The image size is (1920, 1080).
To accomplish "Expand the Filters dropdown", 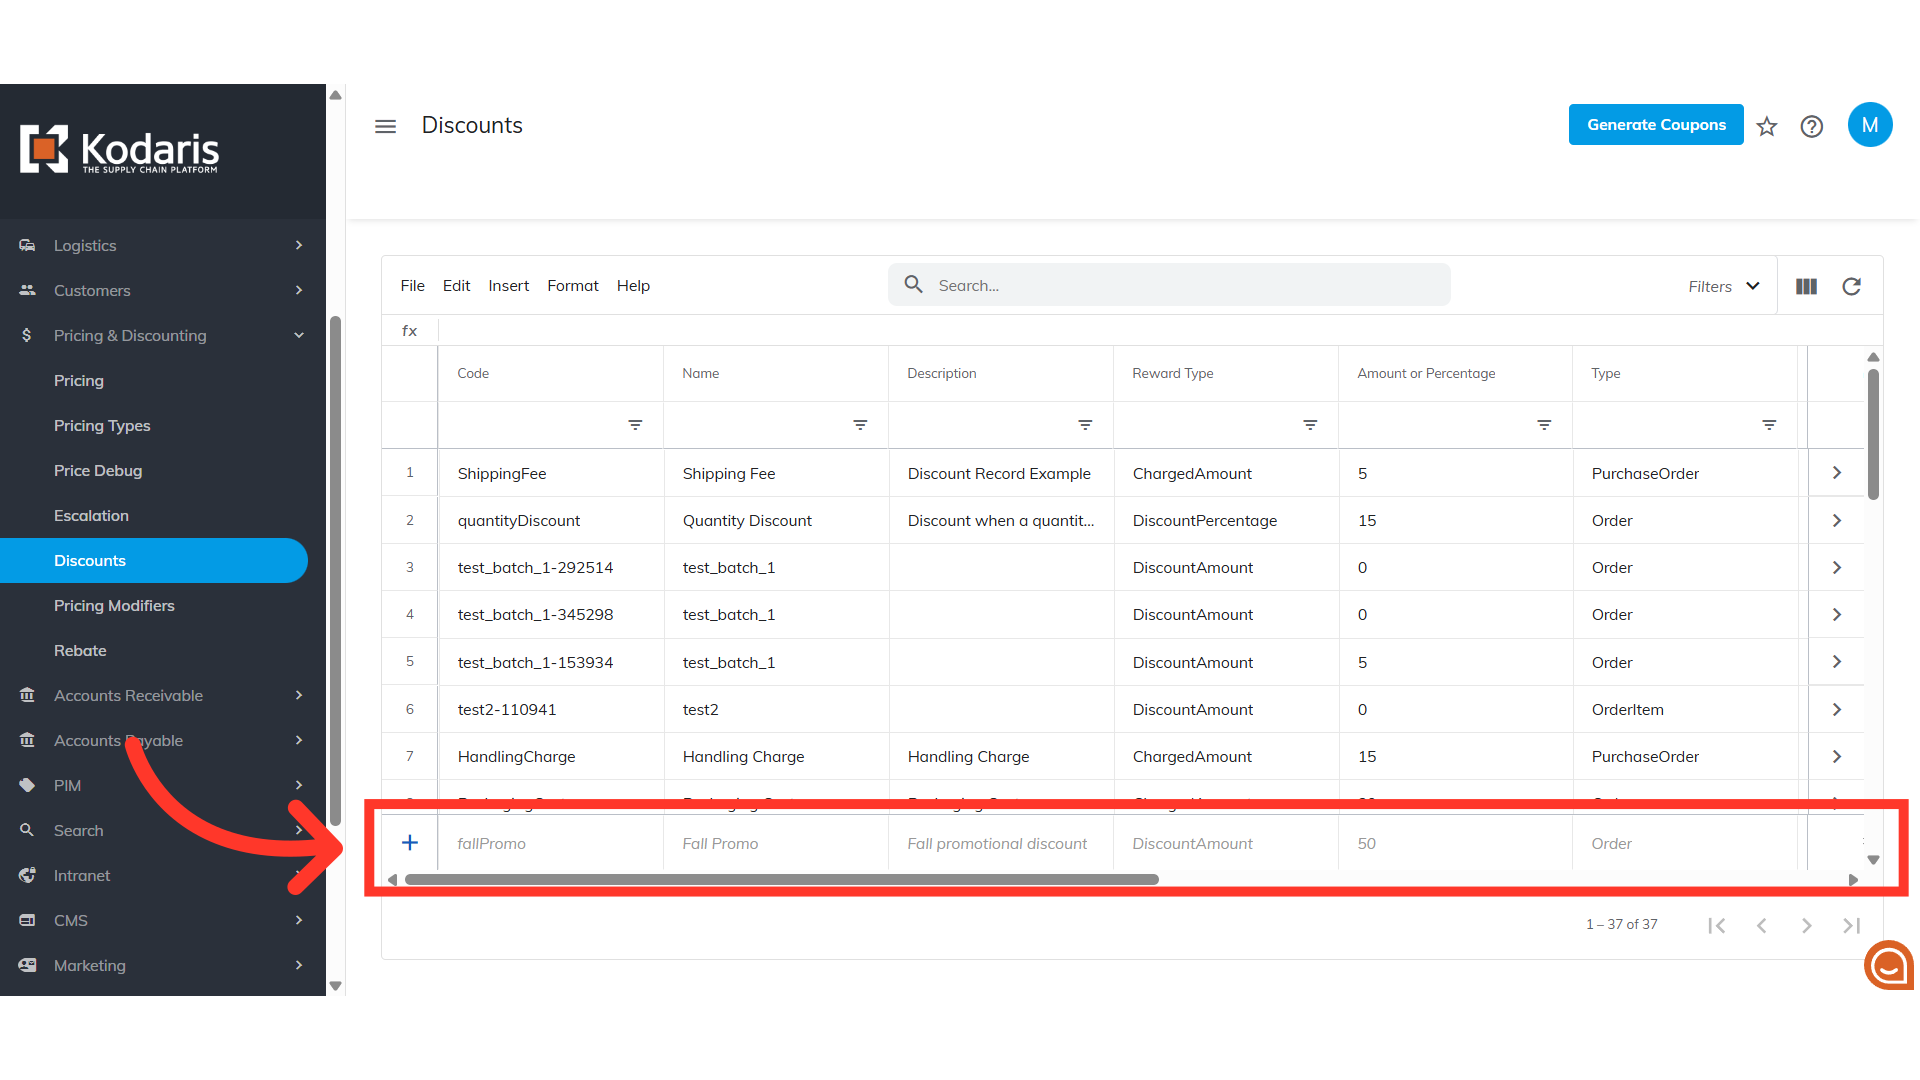I will tap(1724, 286).
